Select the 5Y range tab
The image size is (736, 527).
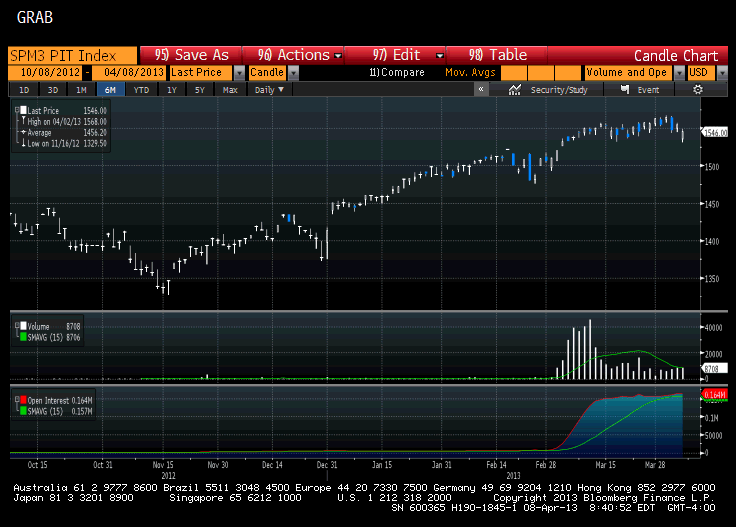click(x=200, y=90)
